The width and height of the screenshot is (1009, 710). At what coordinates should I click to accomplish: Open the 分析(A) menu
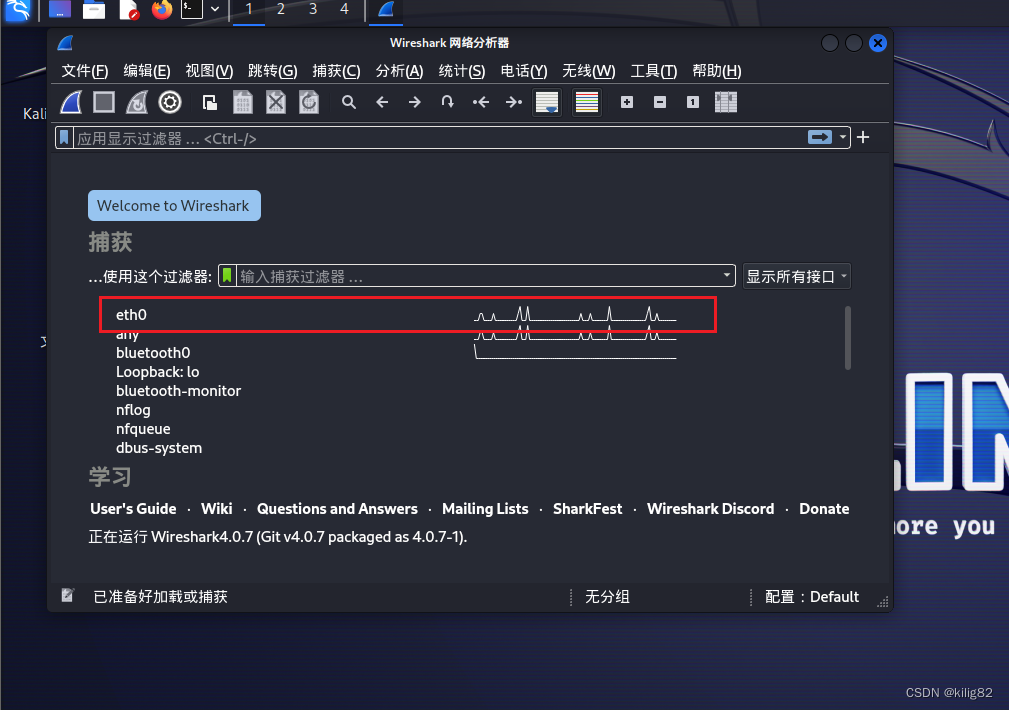(400, 71)
